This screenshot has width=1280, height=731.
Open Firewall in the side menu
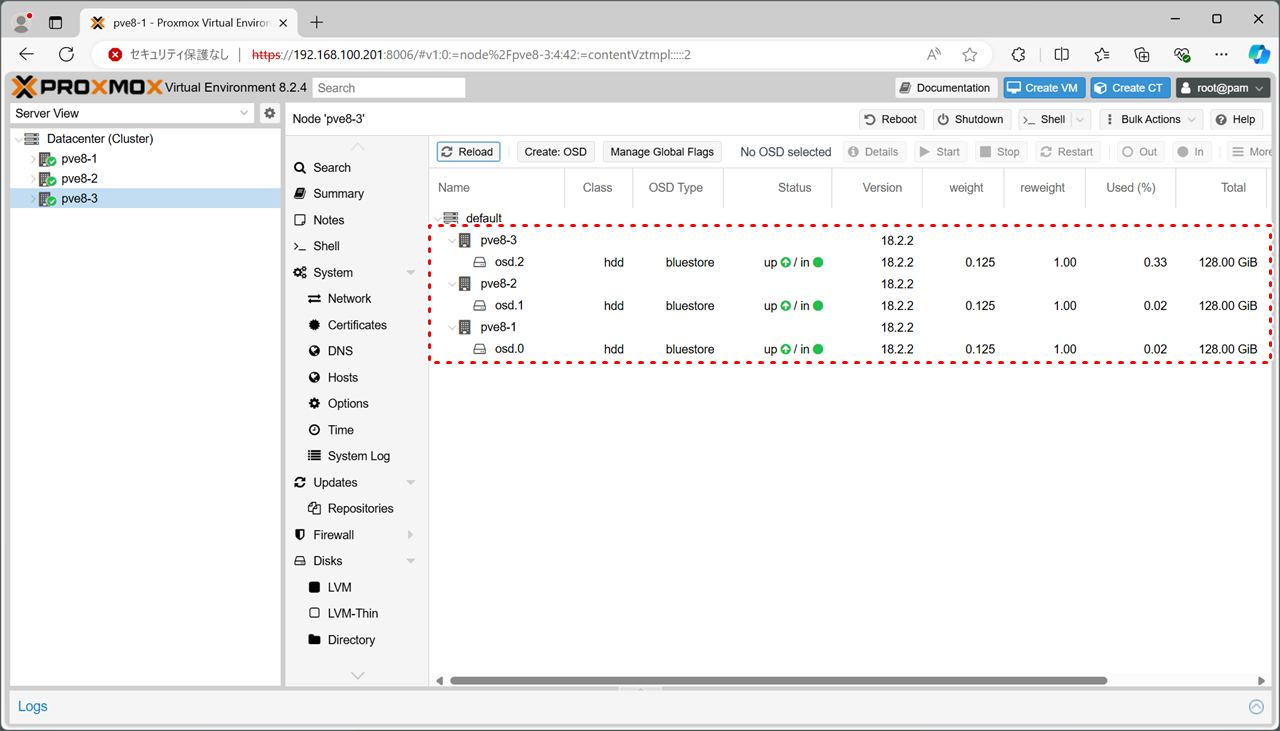point(333,535)
